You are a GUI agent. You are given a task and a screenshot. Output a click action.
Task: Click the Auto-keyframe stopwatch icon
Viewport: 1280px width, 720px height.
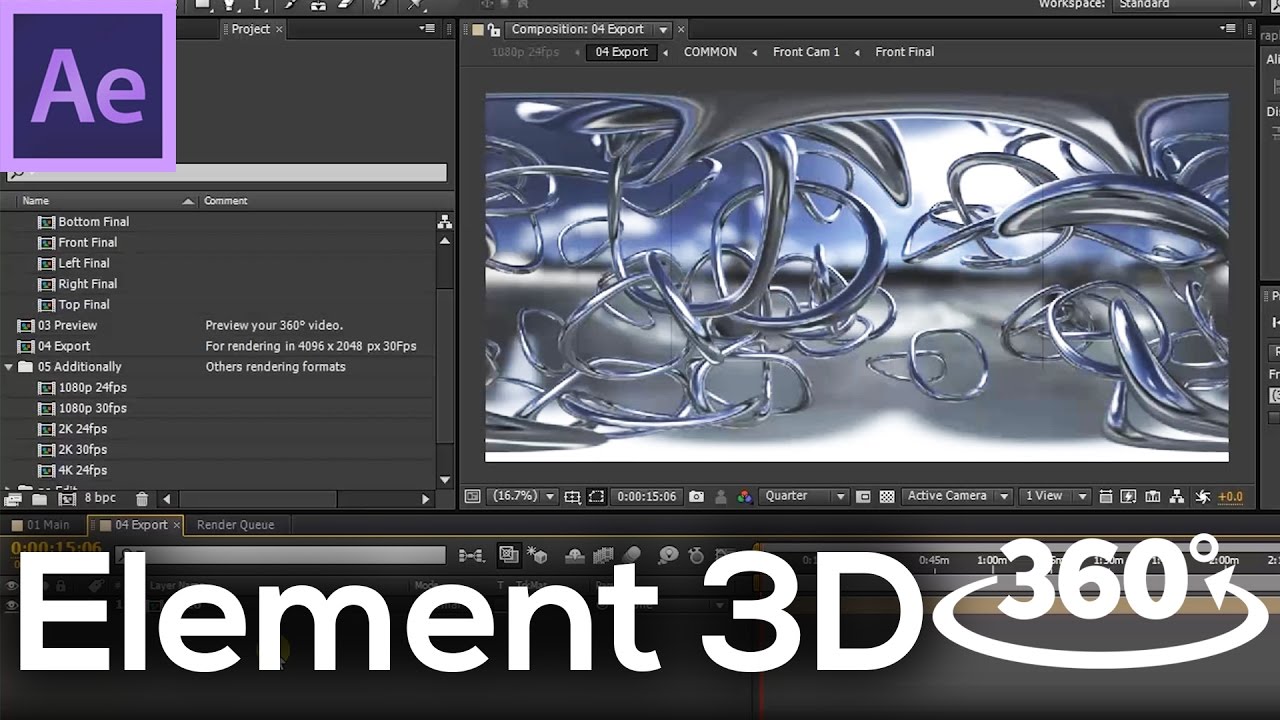point(697,555)
